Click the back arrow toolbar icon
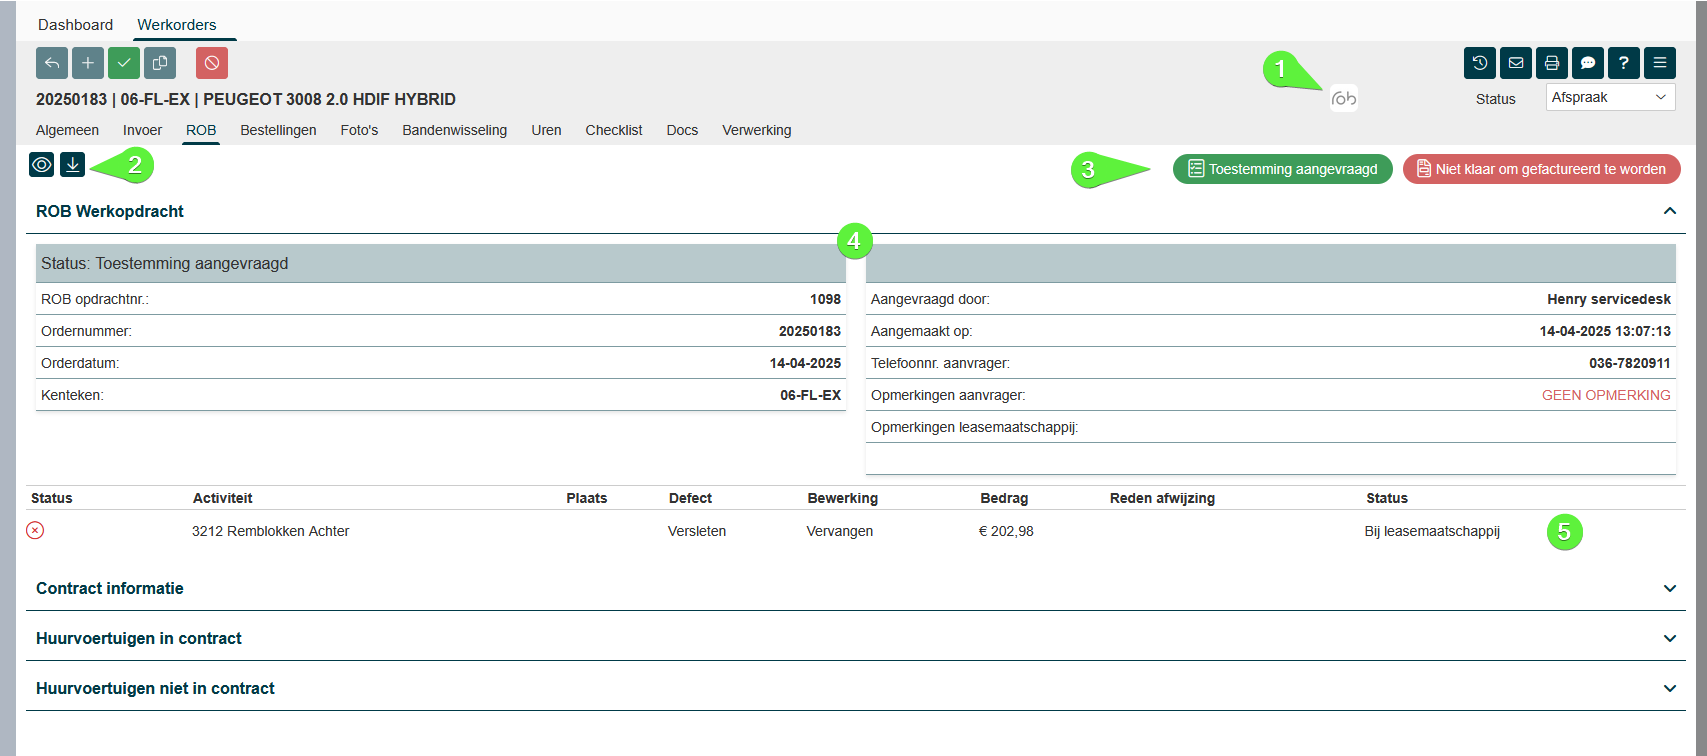Image resolution: width=1707 pixels, height=756 pixels. pos(52,63)
